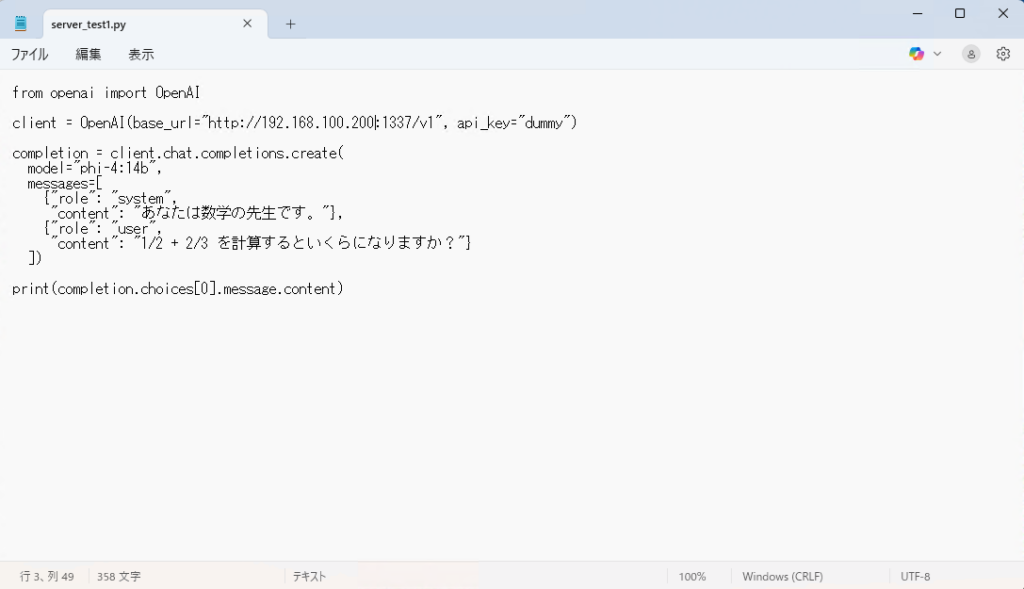
Task: Click on 'phi-4:14b' model name
Action: pyautogui.click(x=114, y=168)
